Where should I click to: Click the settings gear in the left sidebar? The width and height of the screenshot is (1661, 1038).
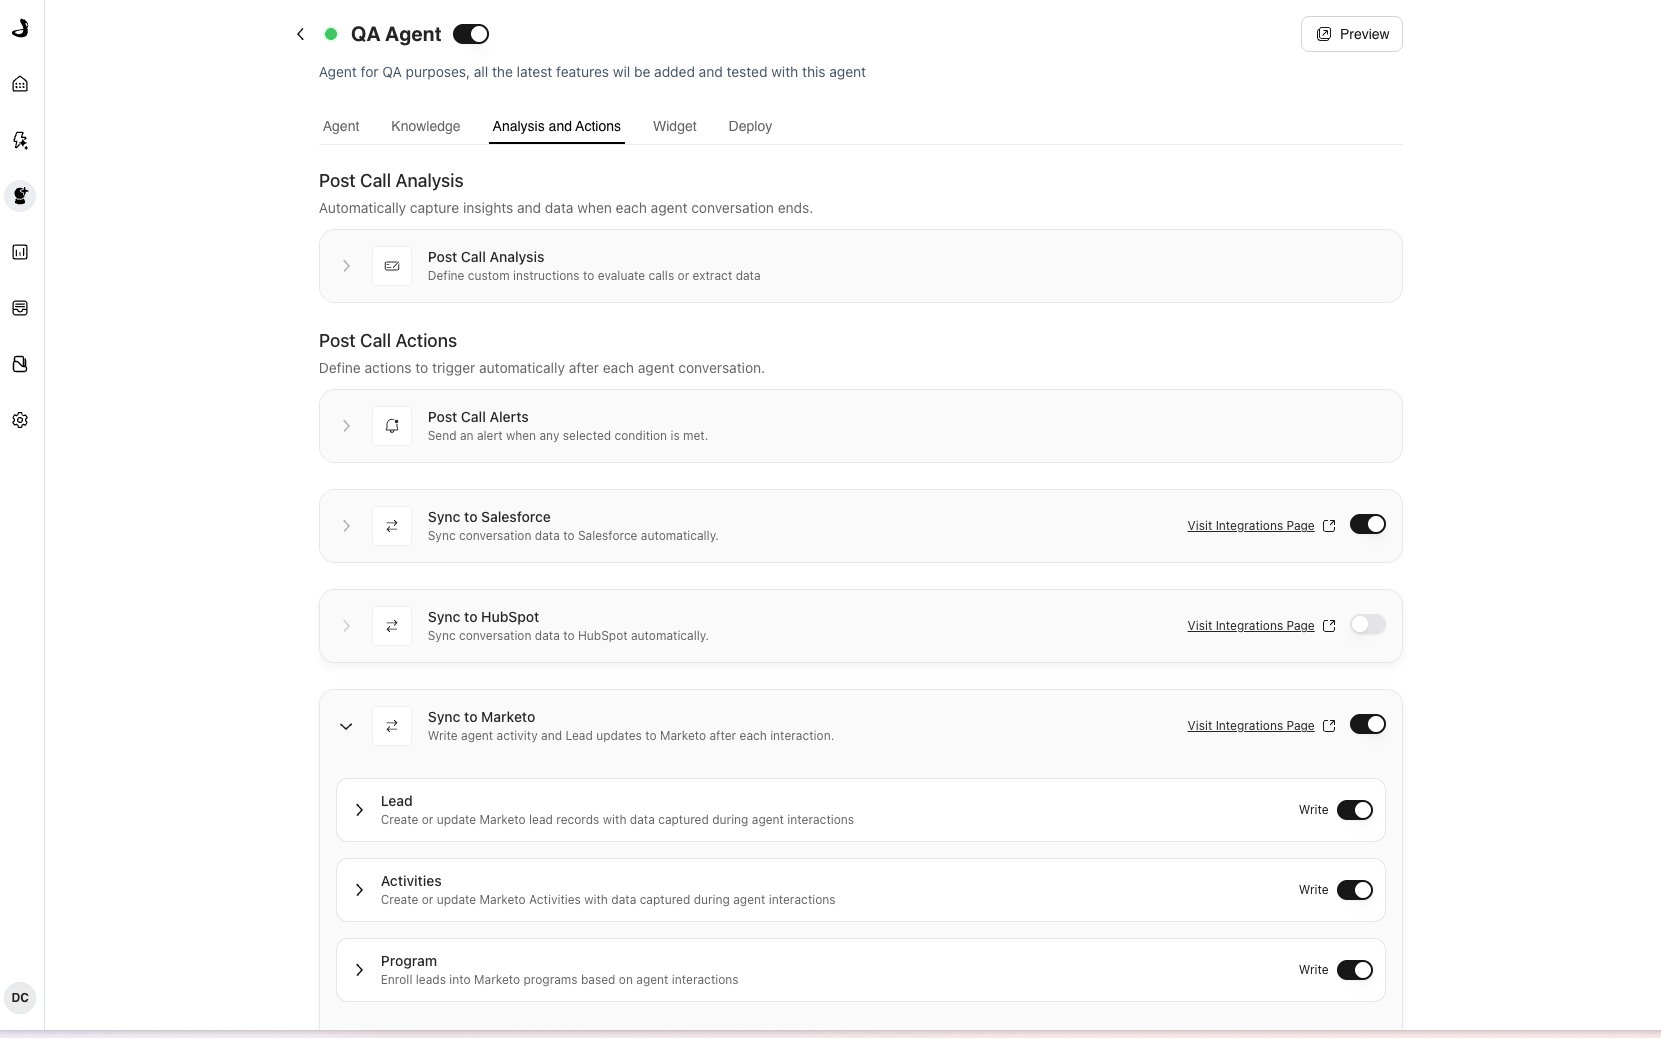click(20, 420)
